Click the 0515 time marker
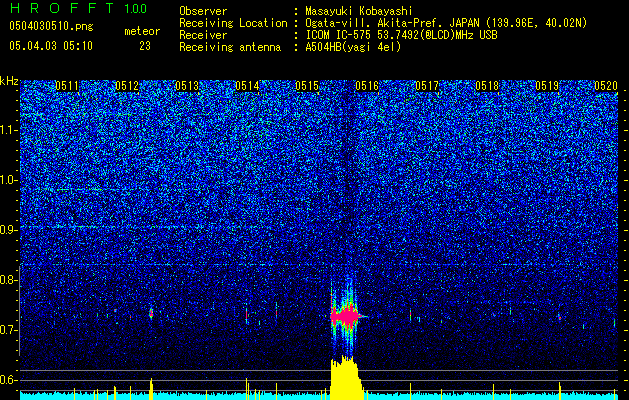The width and height of the screenshot is (629, 400). click(x=307, y=86)
